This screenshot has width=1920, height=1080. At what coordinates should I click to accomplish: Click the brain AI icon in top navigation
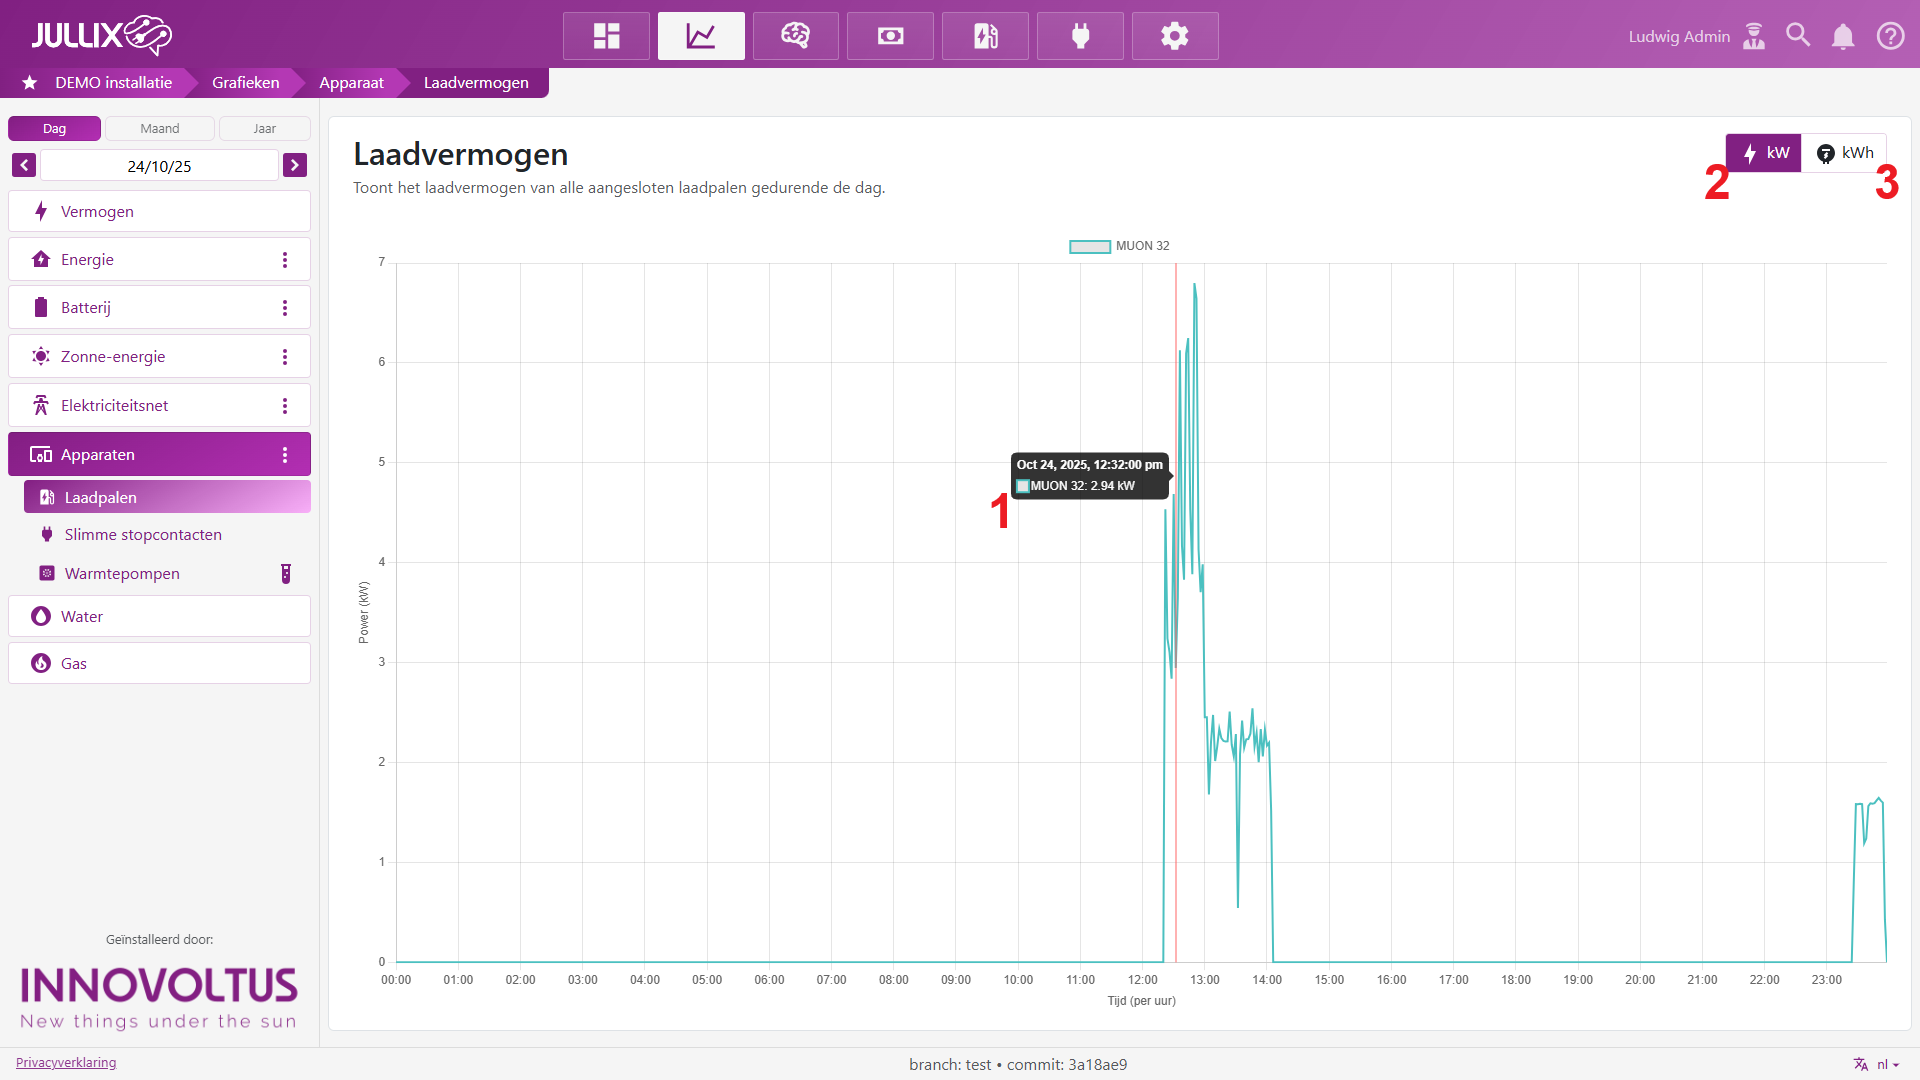point(795,36)
